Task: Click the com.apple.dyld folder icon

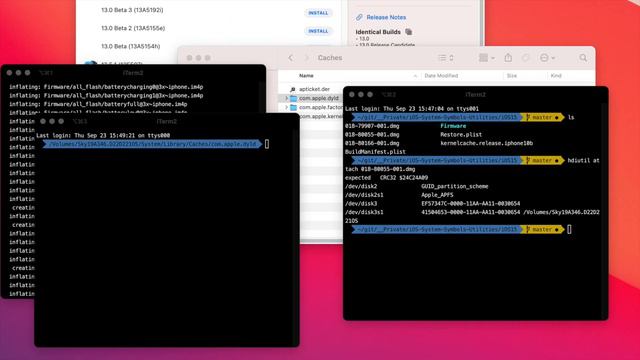Action: click(x=293, y=98)
